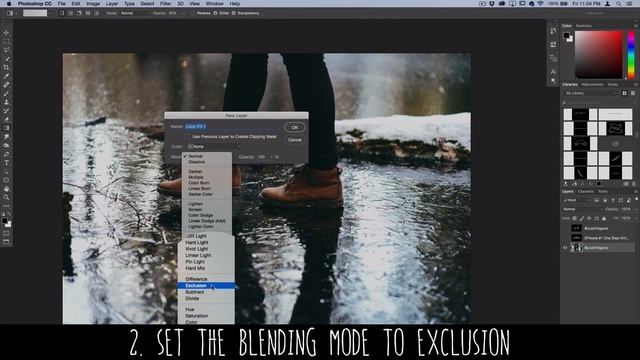Screen dimensions: 640x360
Task: Select the Pen tool
Action: coord(6,154)
